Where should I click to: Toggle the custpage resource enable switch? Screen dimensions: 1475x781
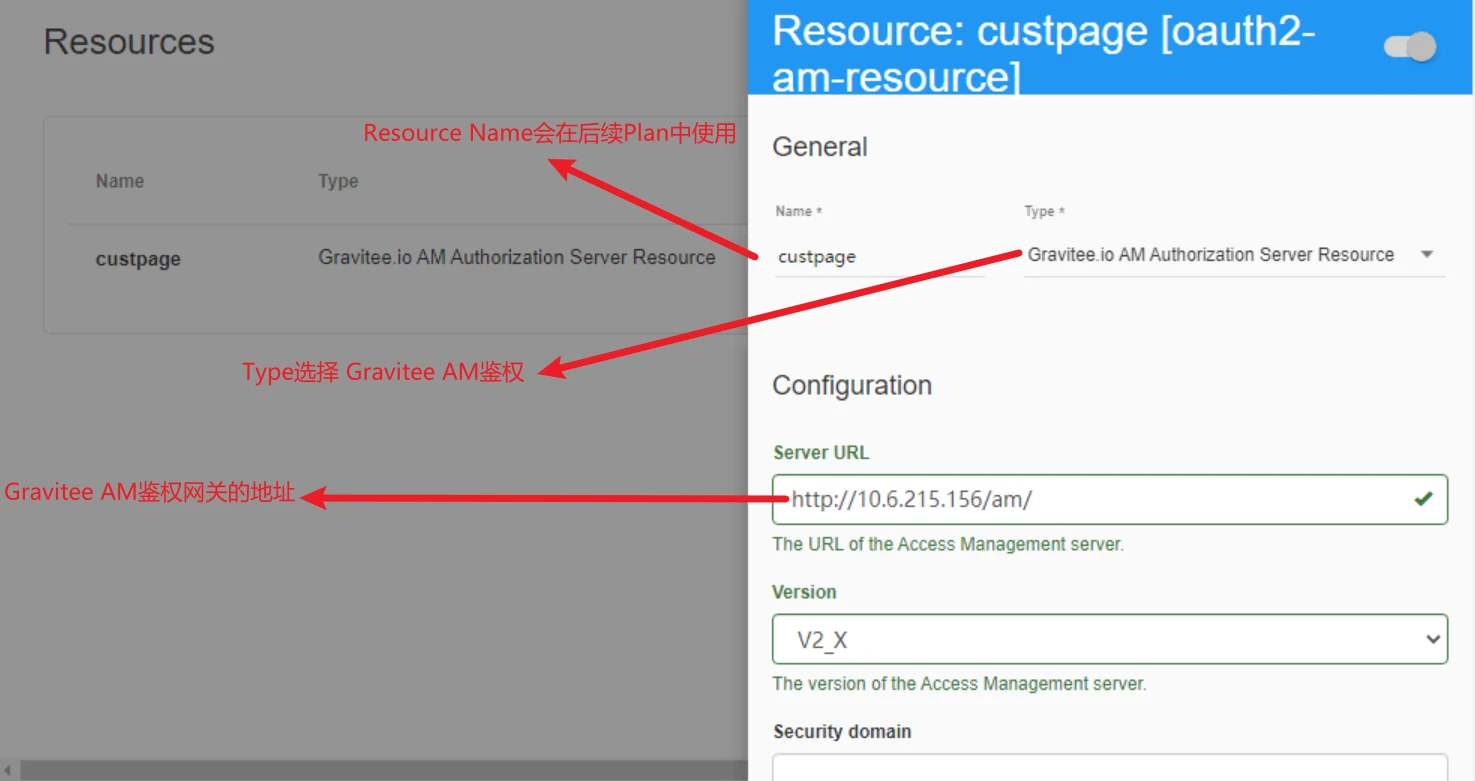pyautogui.click(x=1410, y=47)
